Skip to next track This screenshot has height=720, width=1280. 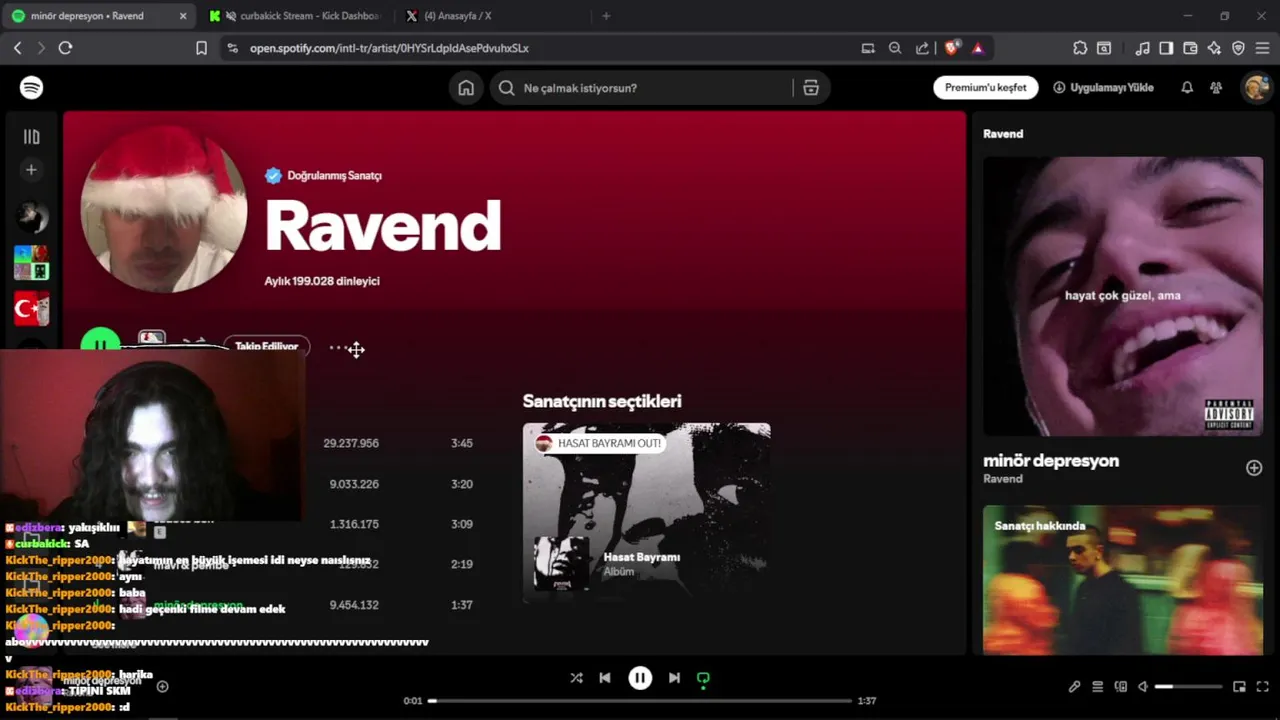pyautogui.click(x=674, y=678)
